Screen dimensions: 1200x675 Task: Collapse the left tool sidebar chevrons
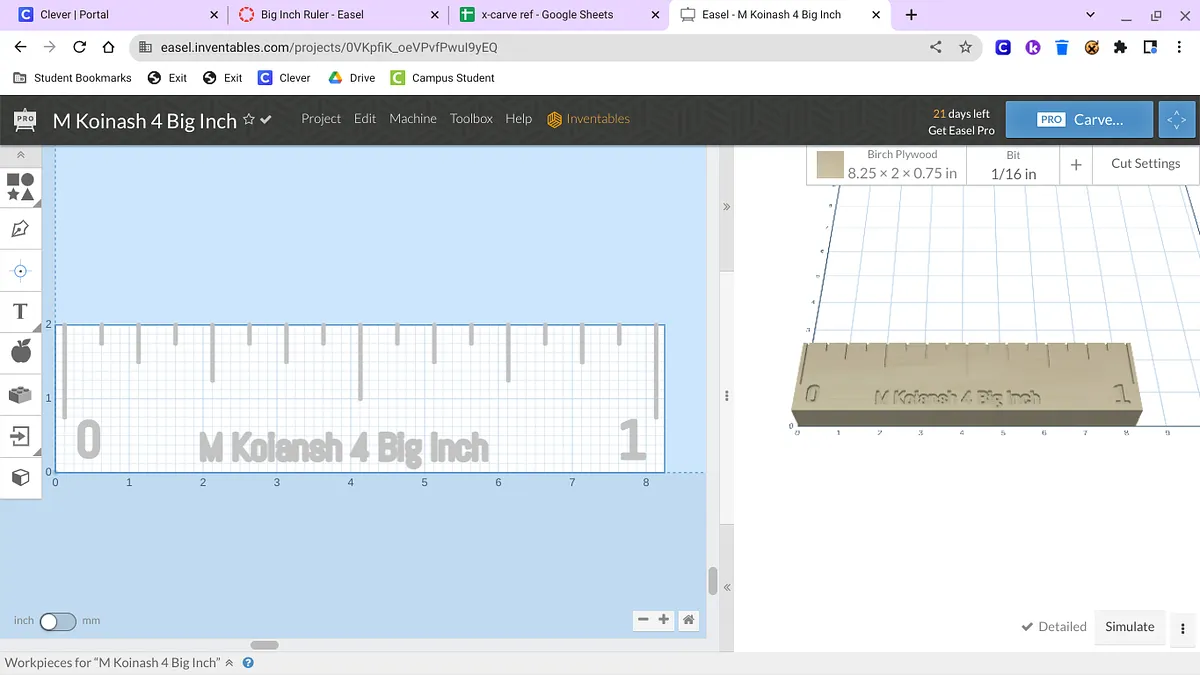coord(20,155)
